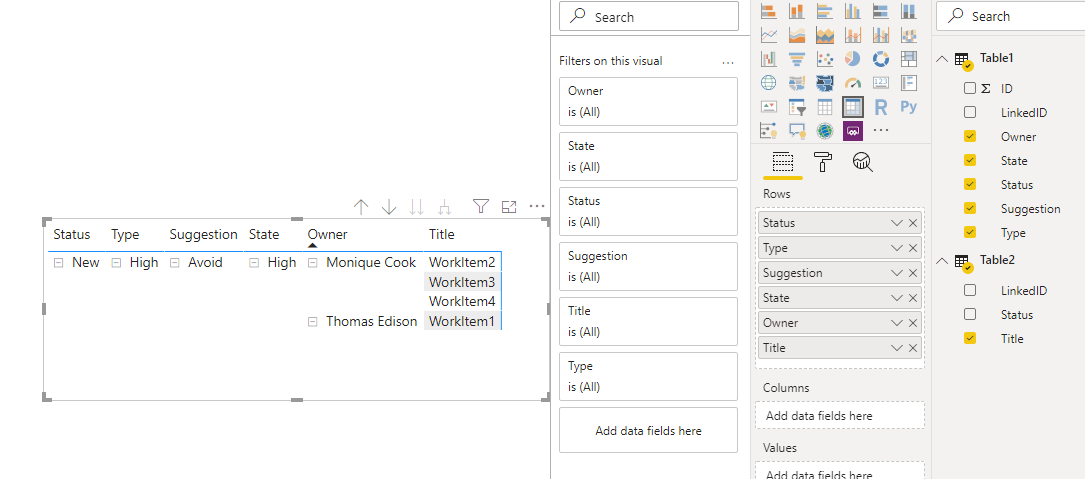Open dropdown for Owner in Rows well
The height and width of the screenshot is (479, 1085).
click(897, 323)
